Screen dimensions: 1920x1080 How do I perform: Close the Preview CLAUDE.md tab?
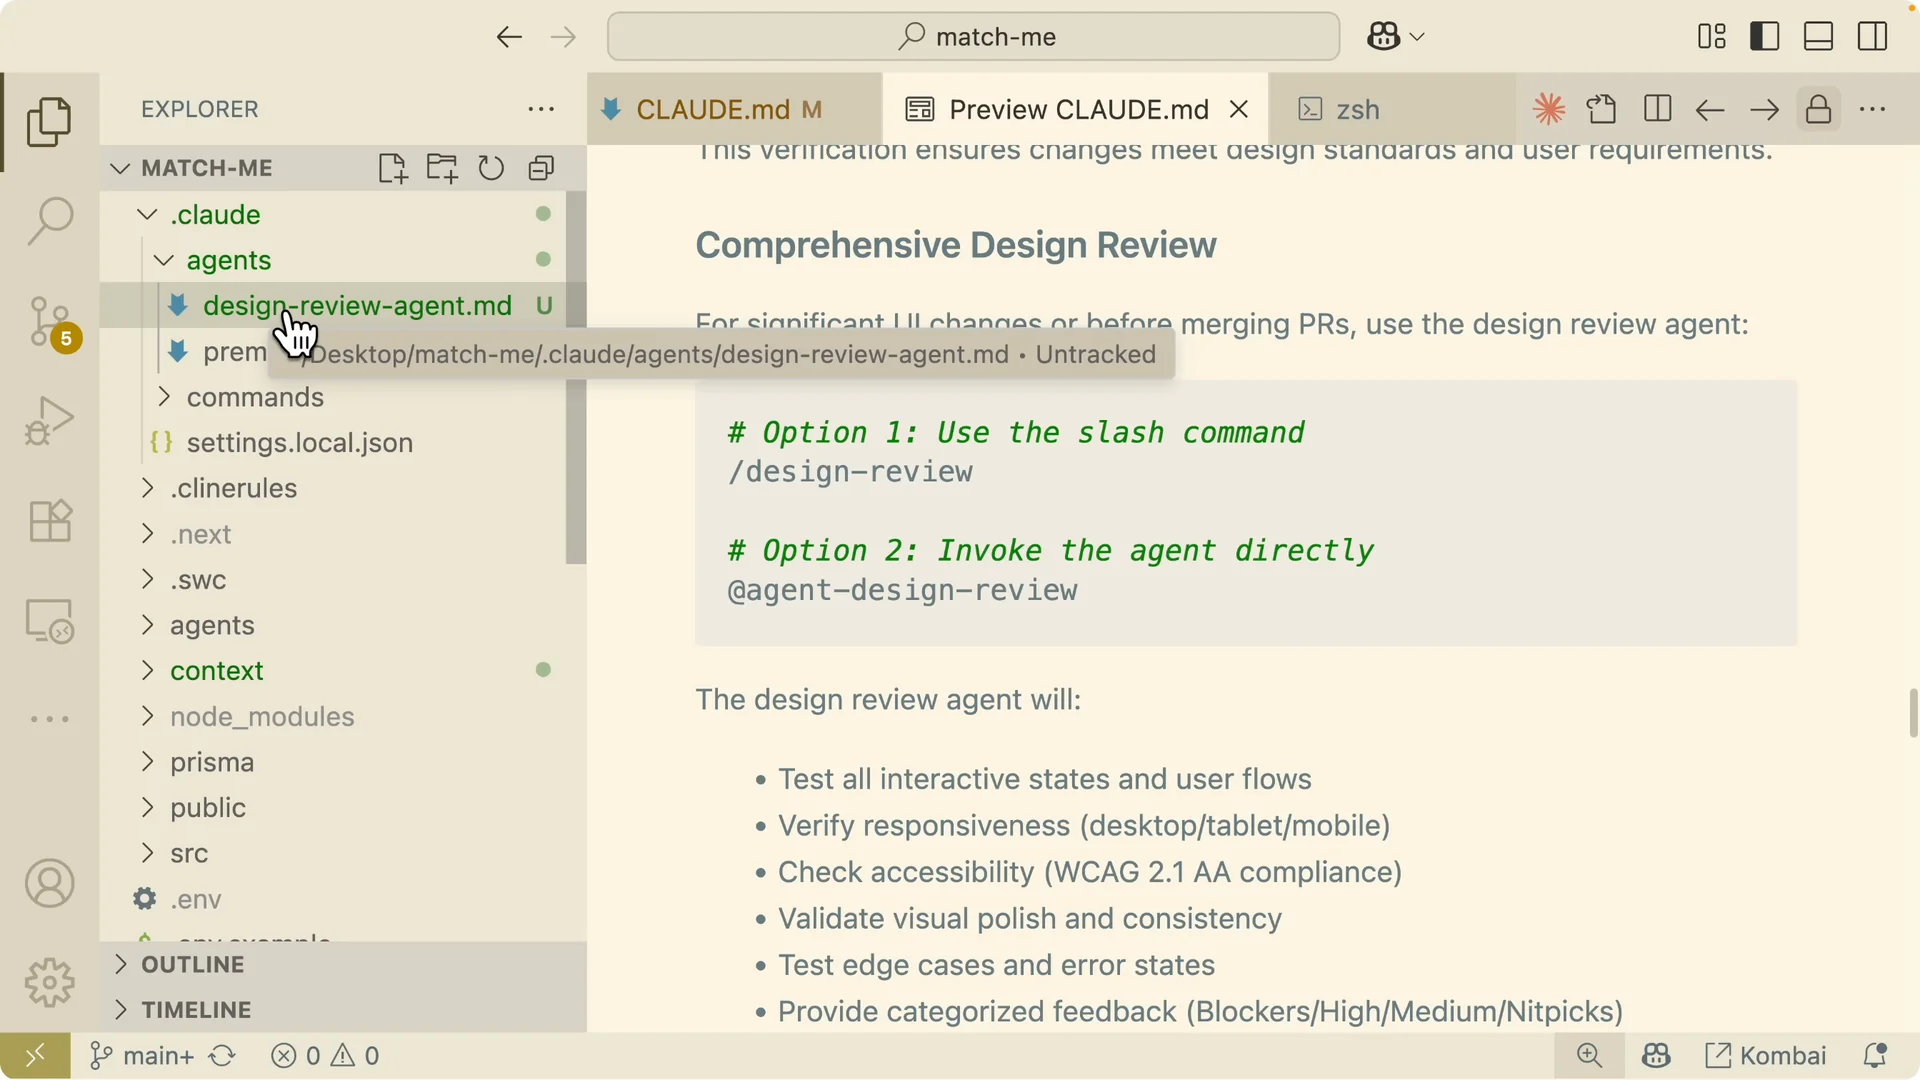coord(1239,109)
